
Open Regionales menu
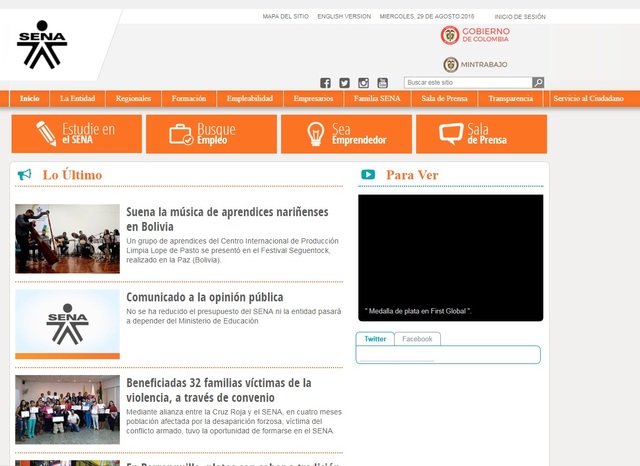pyautogui.click(x=133, y=98)
